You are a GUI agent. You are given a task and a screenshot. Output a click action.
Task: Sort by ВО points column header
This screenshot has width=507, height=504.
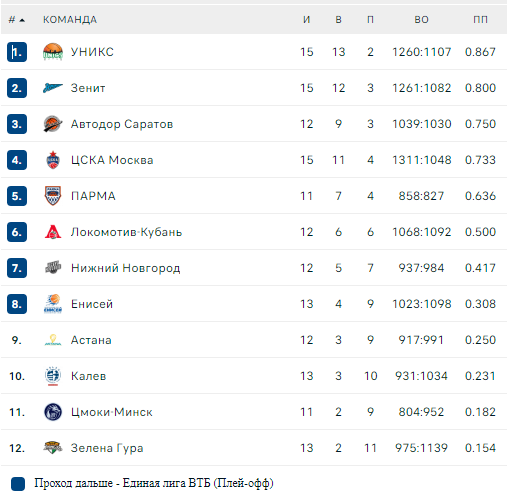pos(421,20)
